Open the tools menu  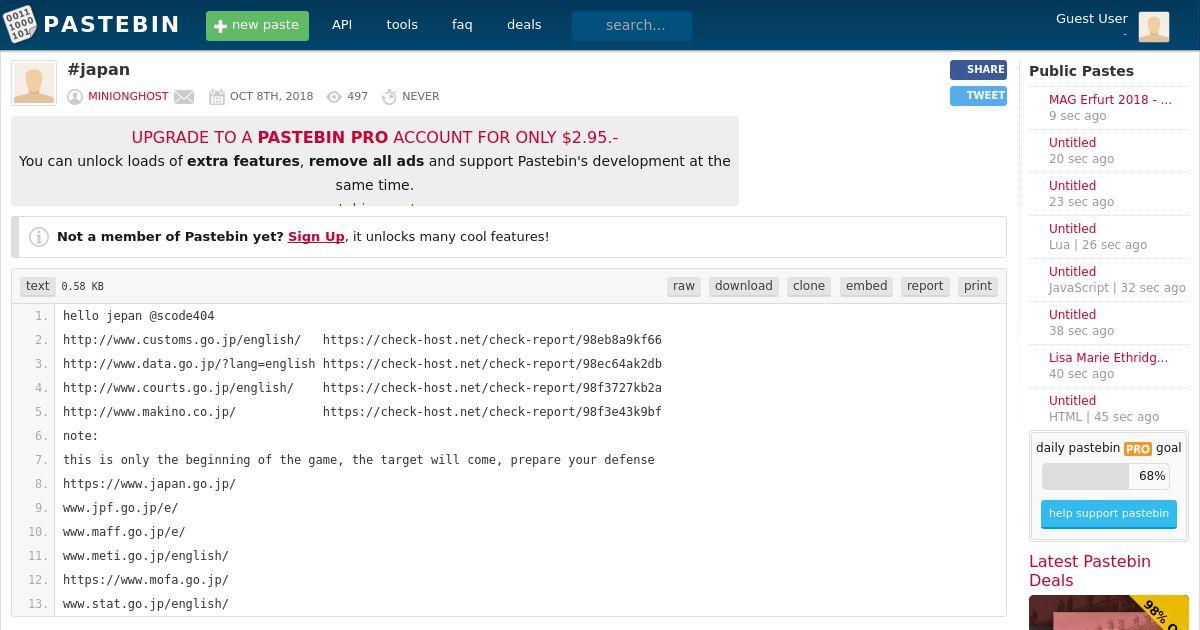(x=402, y=25)
